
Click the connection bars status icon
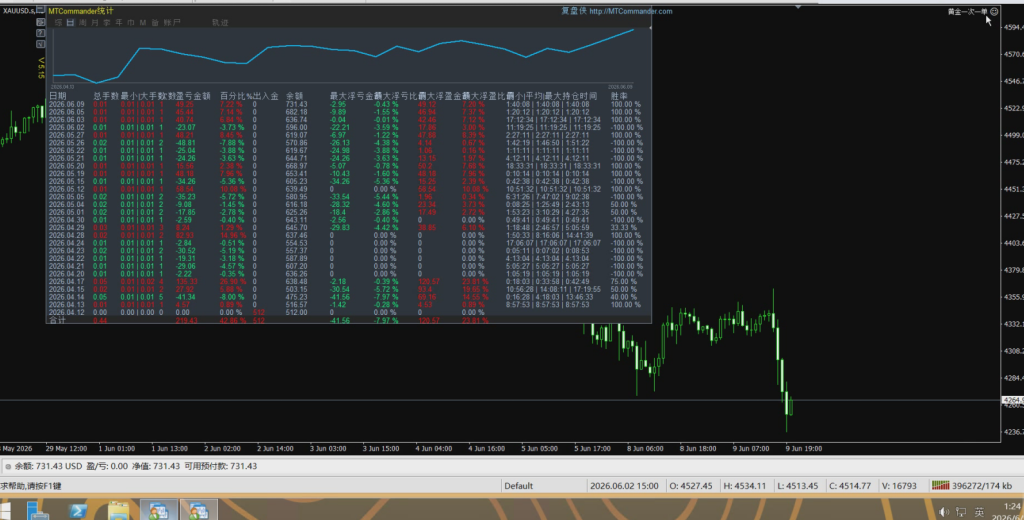(940, 485)
